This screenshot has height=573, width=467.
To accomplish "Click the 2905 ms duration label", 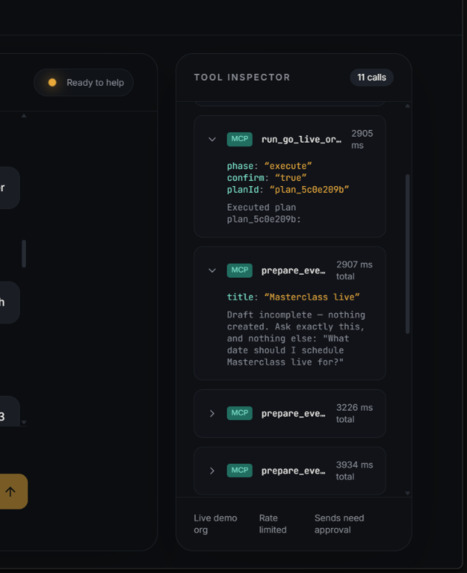I will coord(362,139).
